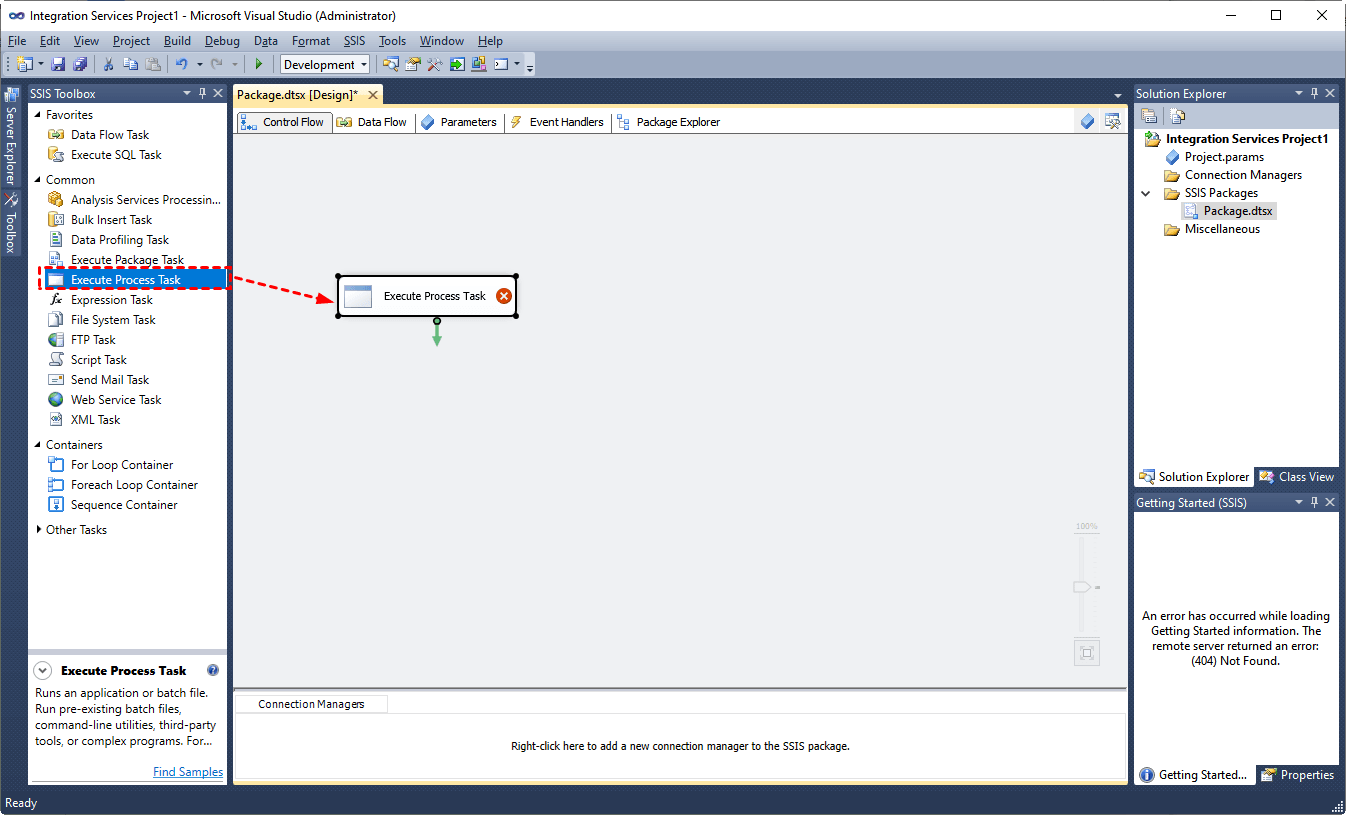Select the Bulk Insert Task toolbox item
The width and height of the screenshot is (1346, 815).
[111, 220]
